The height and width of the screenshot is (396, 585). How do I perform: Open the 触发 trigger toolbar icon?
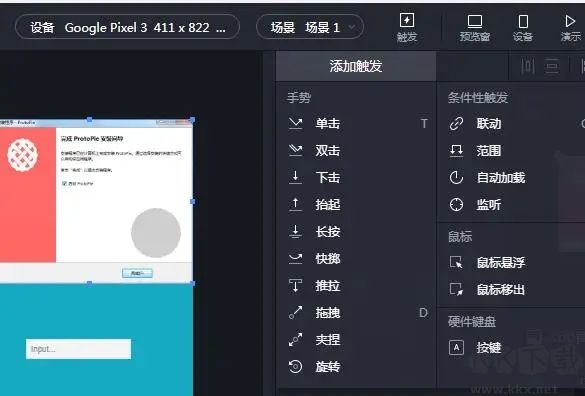tap(407, 27)
